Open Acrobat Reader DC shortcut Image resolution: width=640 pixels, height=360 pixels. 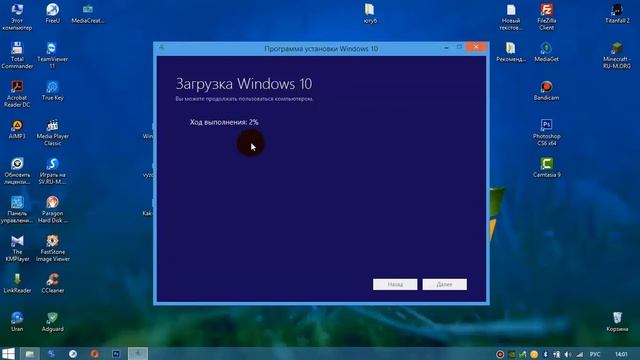click(x=17, y=94)
